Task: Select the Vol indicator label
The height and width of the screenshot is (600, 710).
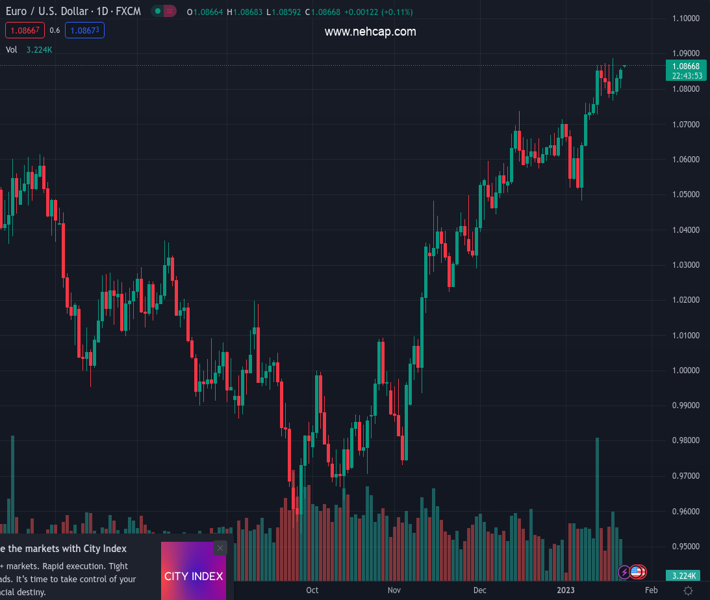Action: pos(11,49)
